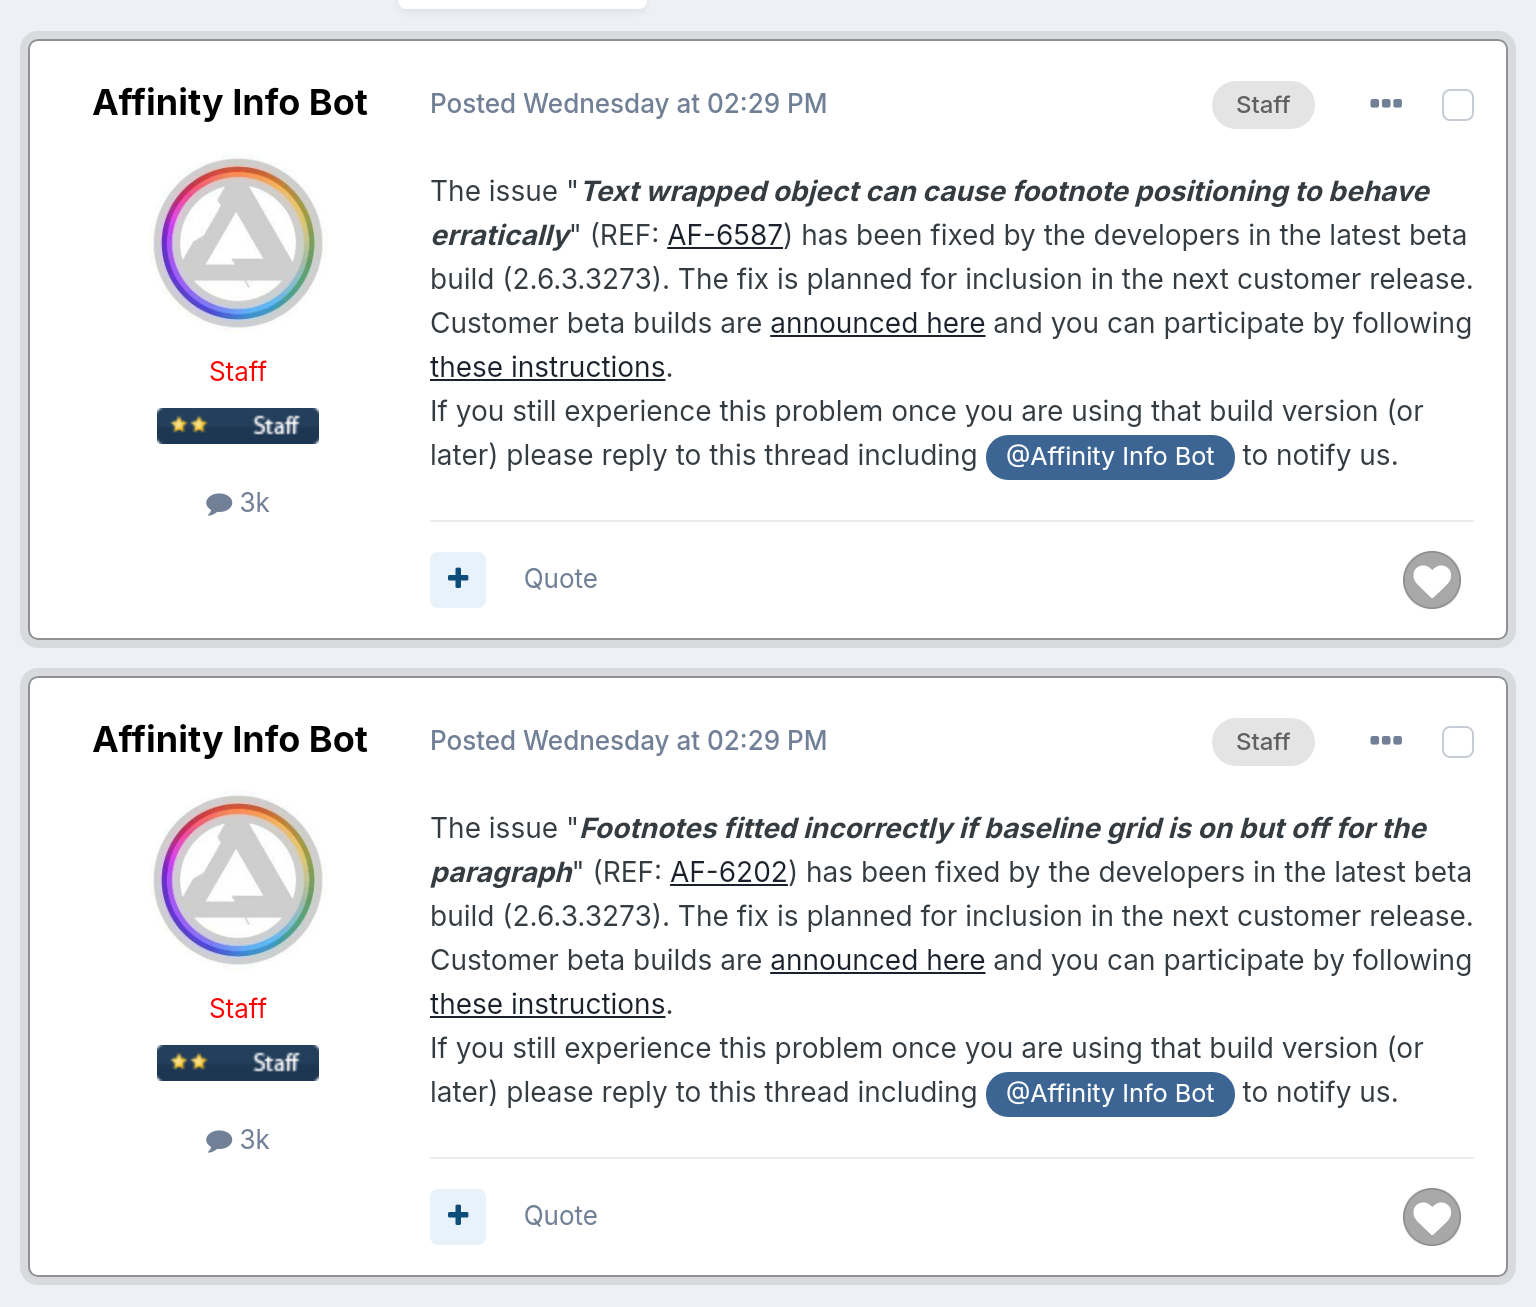Open 'announced here' link in first post
The width and height of the screenshot is (1536, 1307).
(877, 323)
